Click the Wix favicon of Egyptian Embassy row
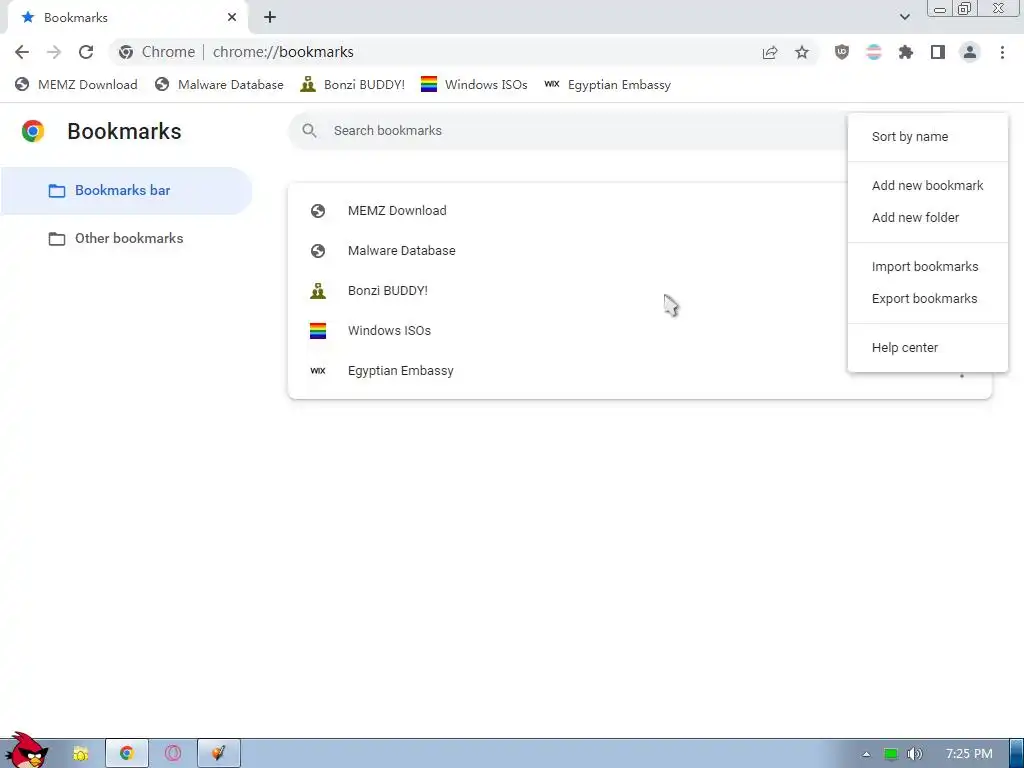Image resolution: width=1024 pixels, height=768 pixels. pyautogui.click(x=318, y=370)
